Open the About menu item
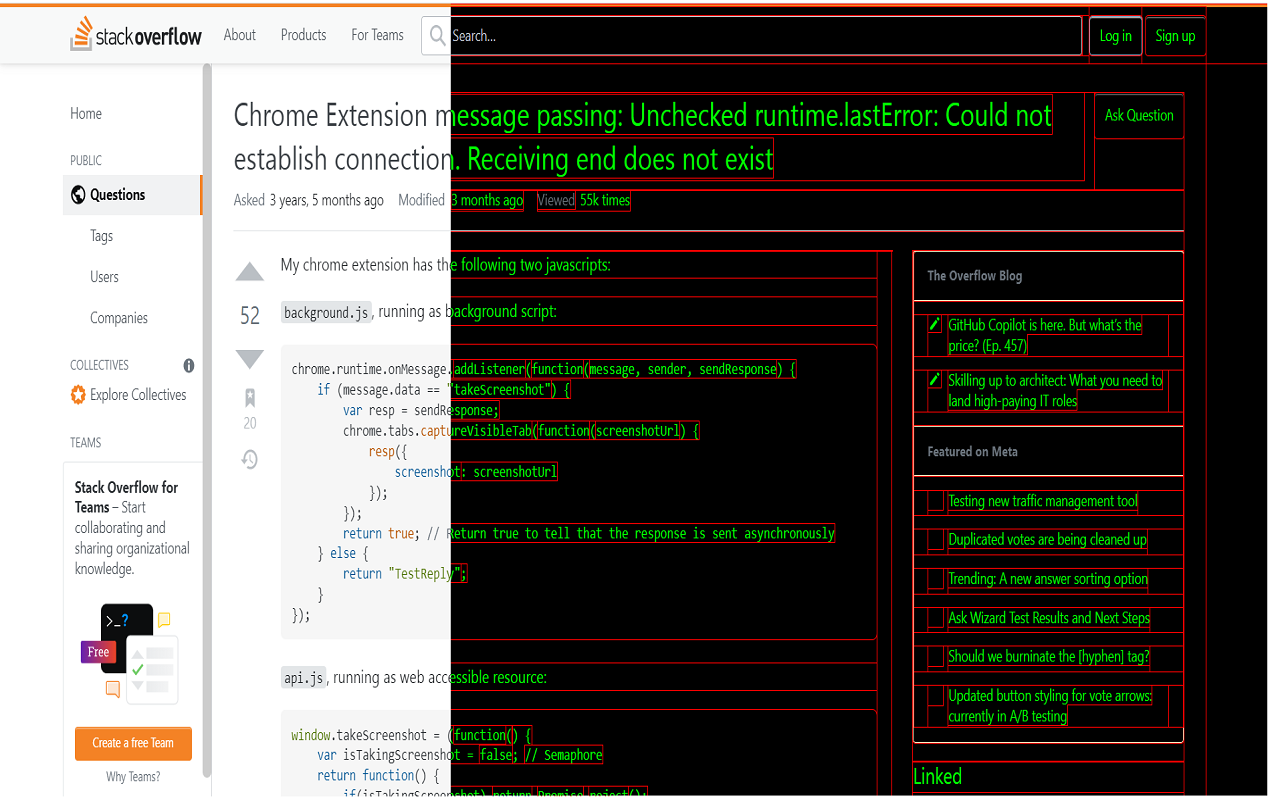Screen dimensions: 1280x800 [x=239, y=35]
